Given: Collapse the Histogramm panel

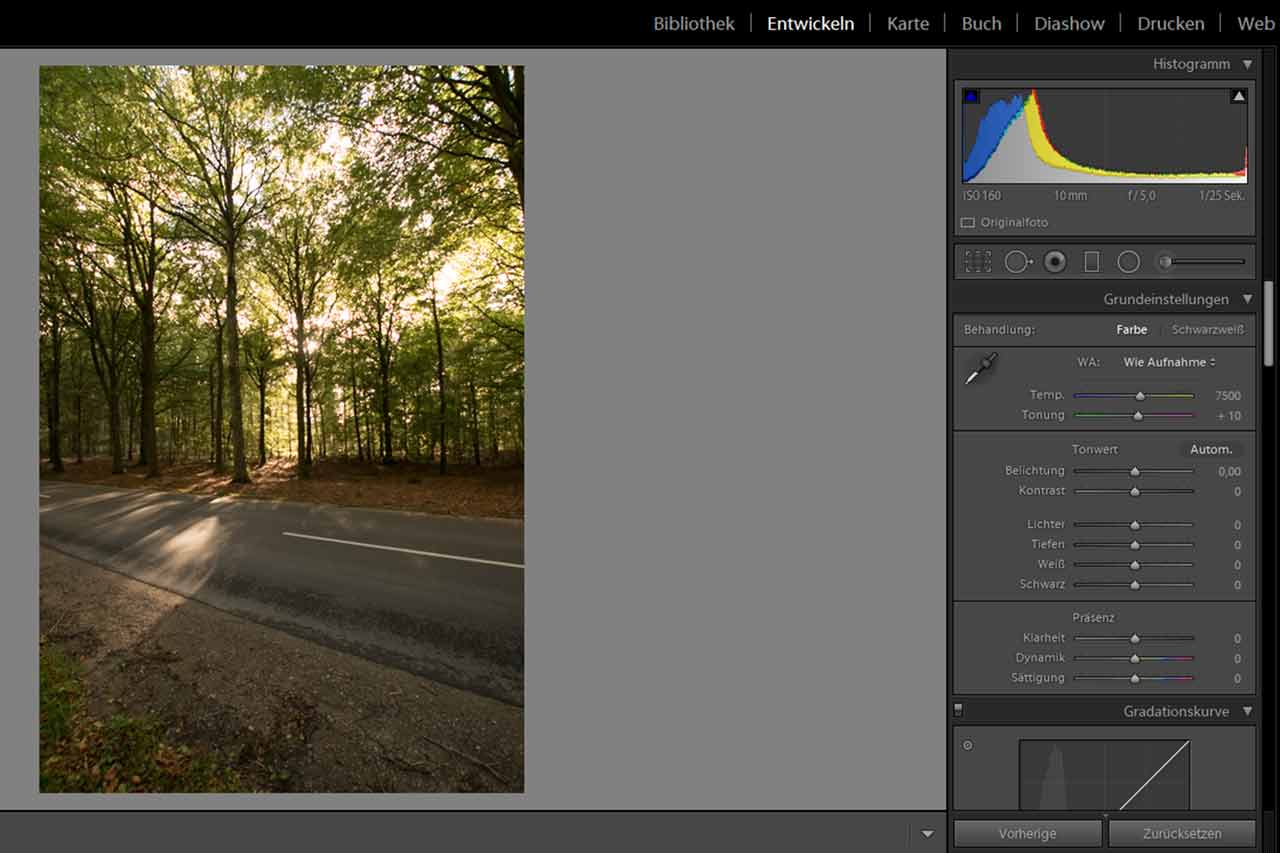Looking at the screenshot, I should pos(1247,65).
